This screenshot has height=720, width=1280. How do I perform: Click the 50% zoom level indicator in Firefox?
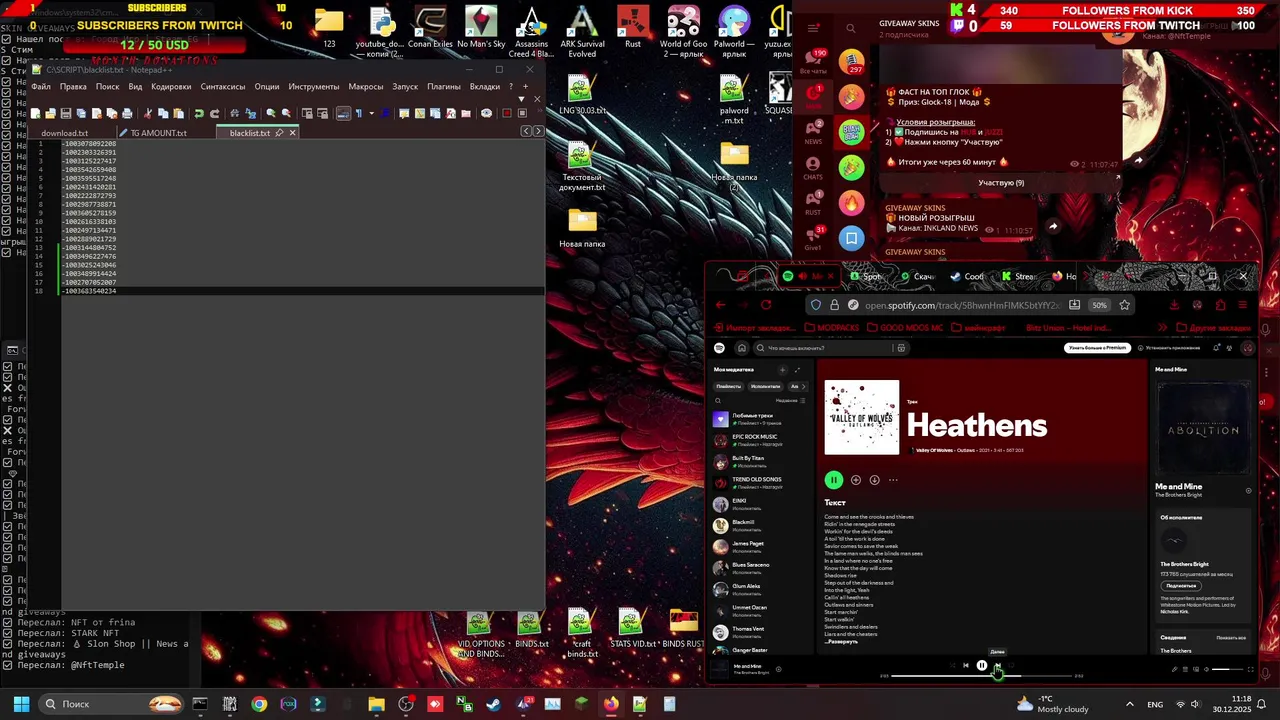coord(1099,305)
